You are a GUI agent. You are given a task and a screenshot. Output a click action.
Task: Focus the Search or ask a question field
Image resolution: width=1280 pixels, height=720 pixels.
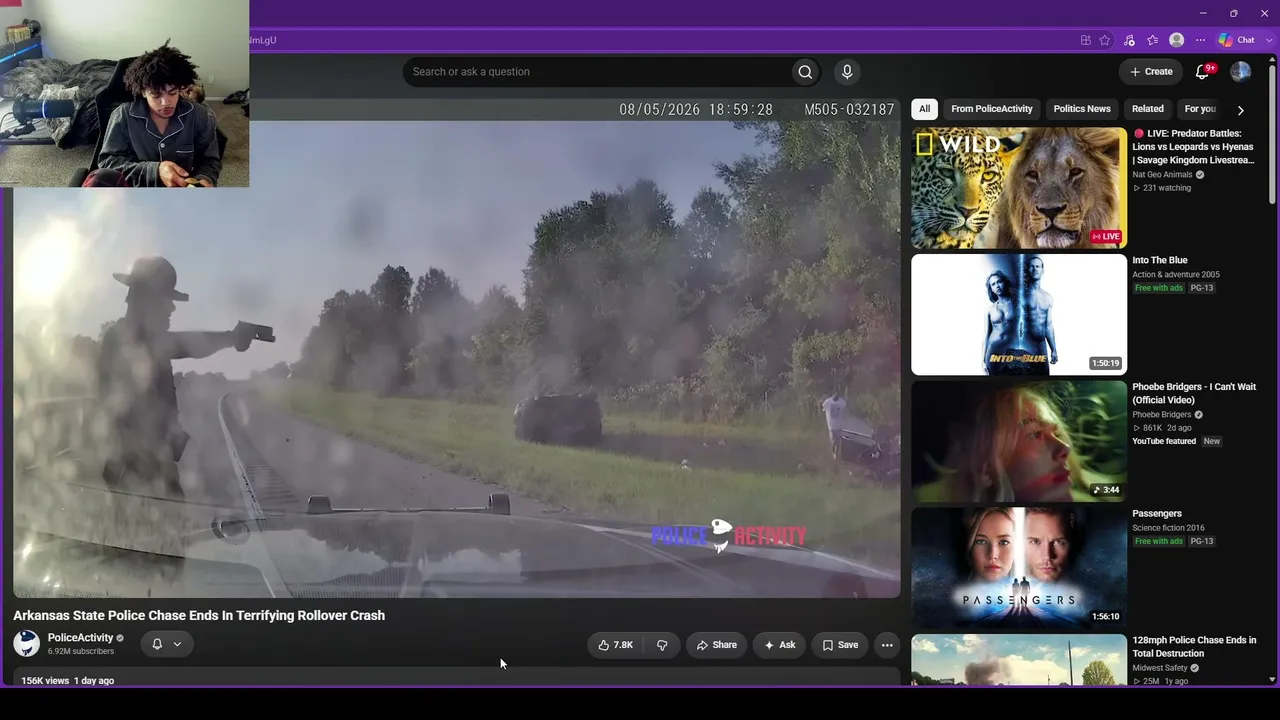[597, 72]
